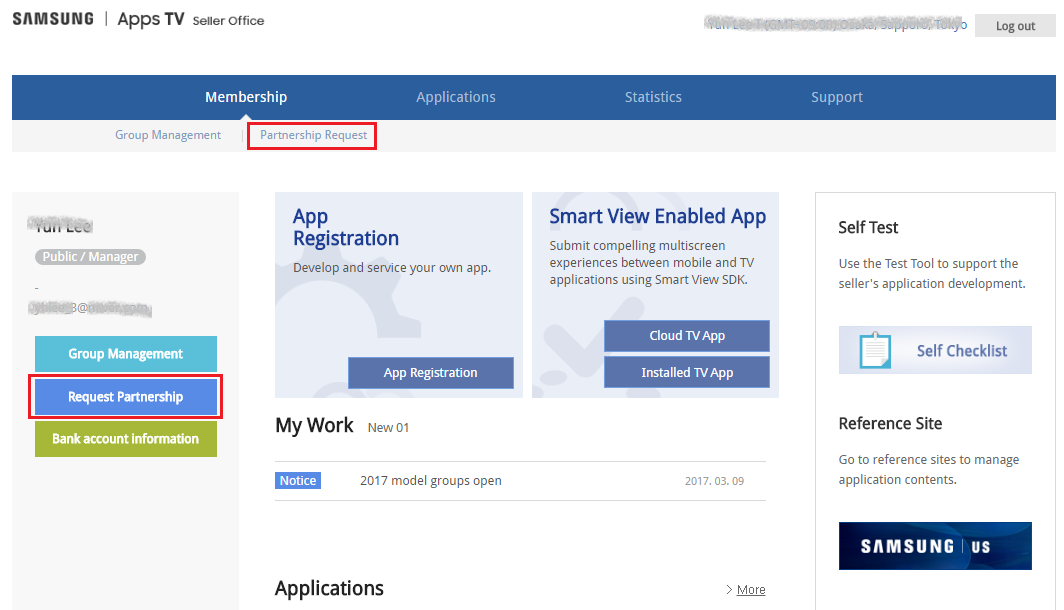
Task: Click the checklist document icon
Action: (x=875, y=350)
